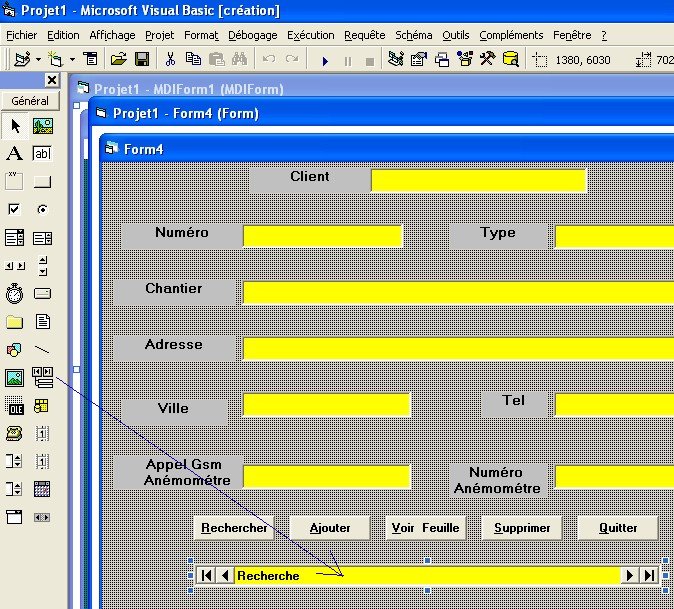The height and width of the screenshot is (609, 674).
Task: Select the Ajouter button on Form4
Action: [x=330, y=528]
